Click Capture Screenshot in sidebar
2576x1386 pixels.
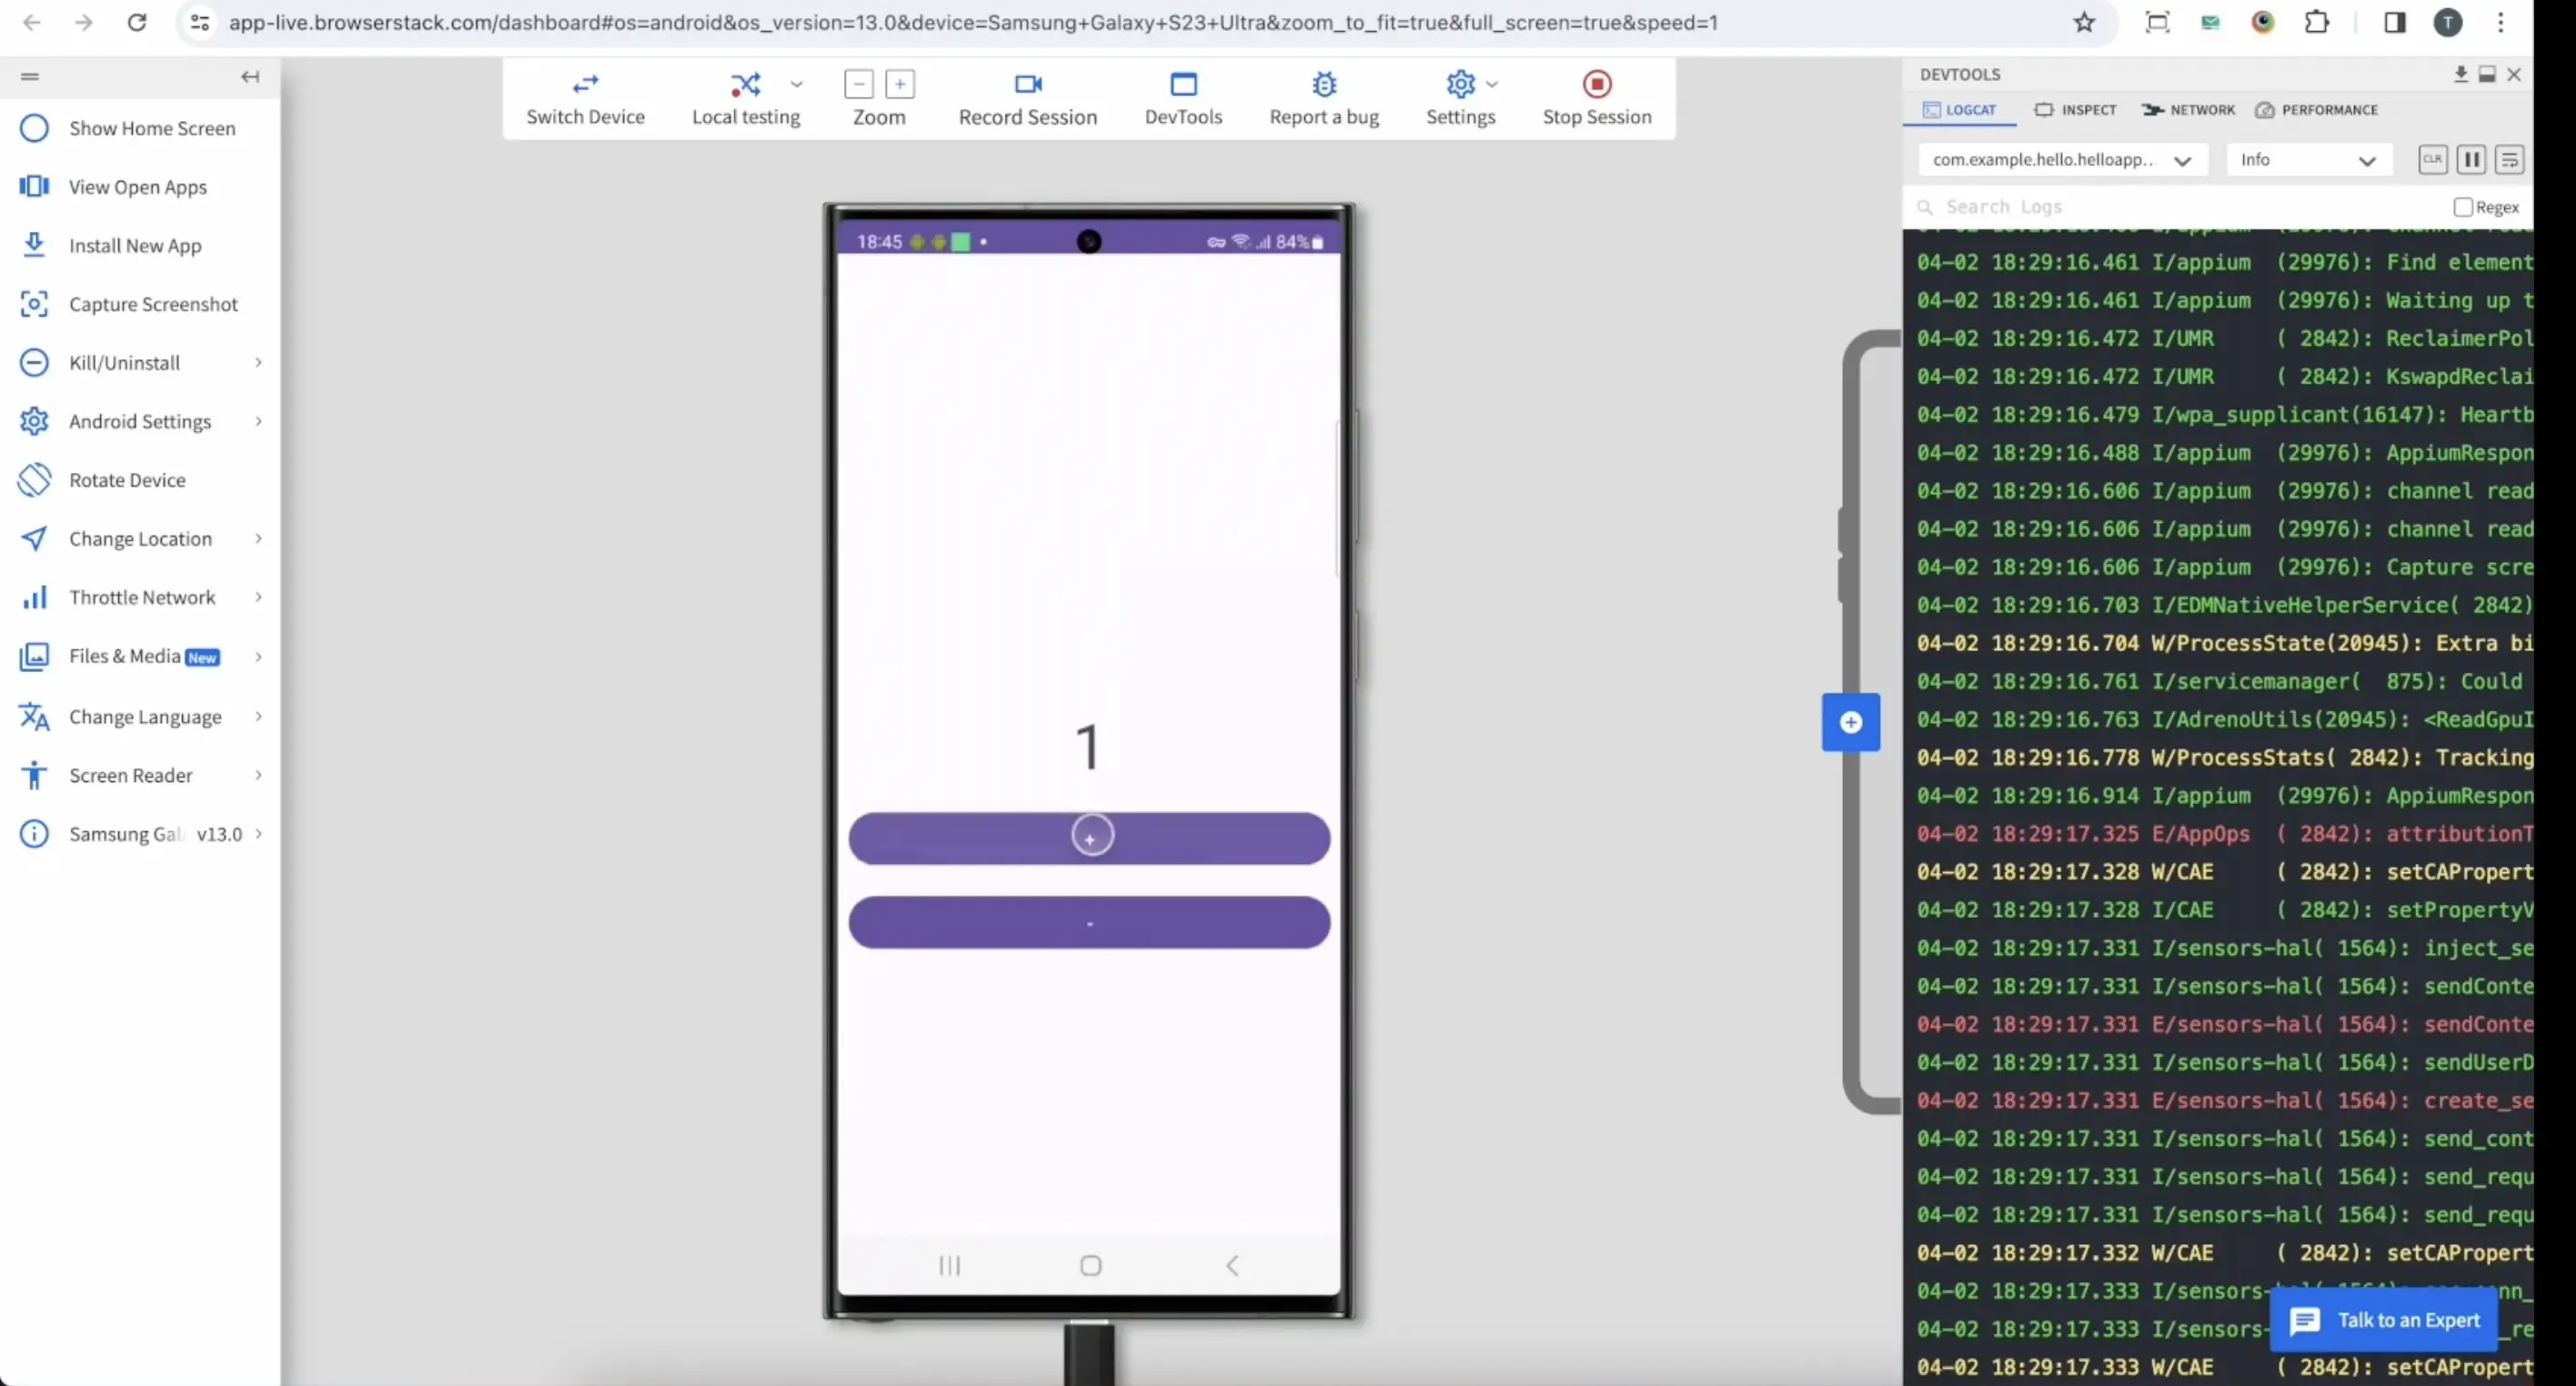tap(153, 304)
